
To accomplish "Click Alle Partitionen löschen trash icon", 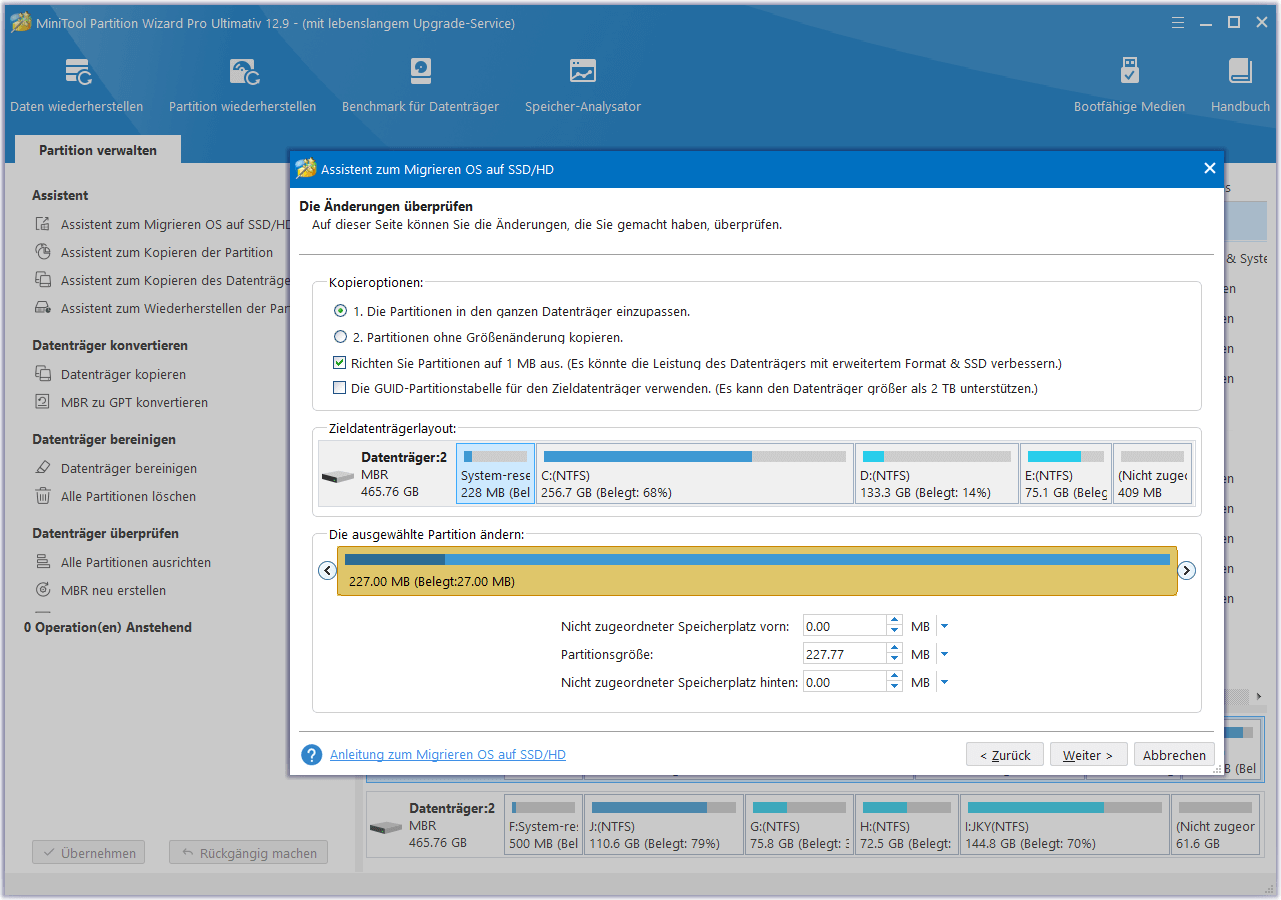I will [x=42, y=497].
